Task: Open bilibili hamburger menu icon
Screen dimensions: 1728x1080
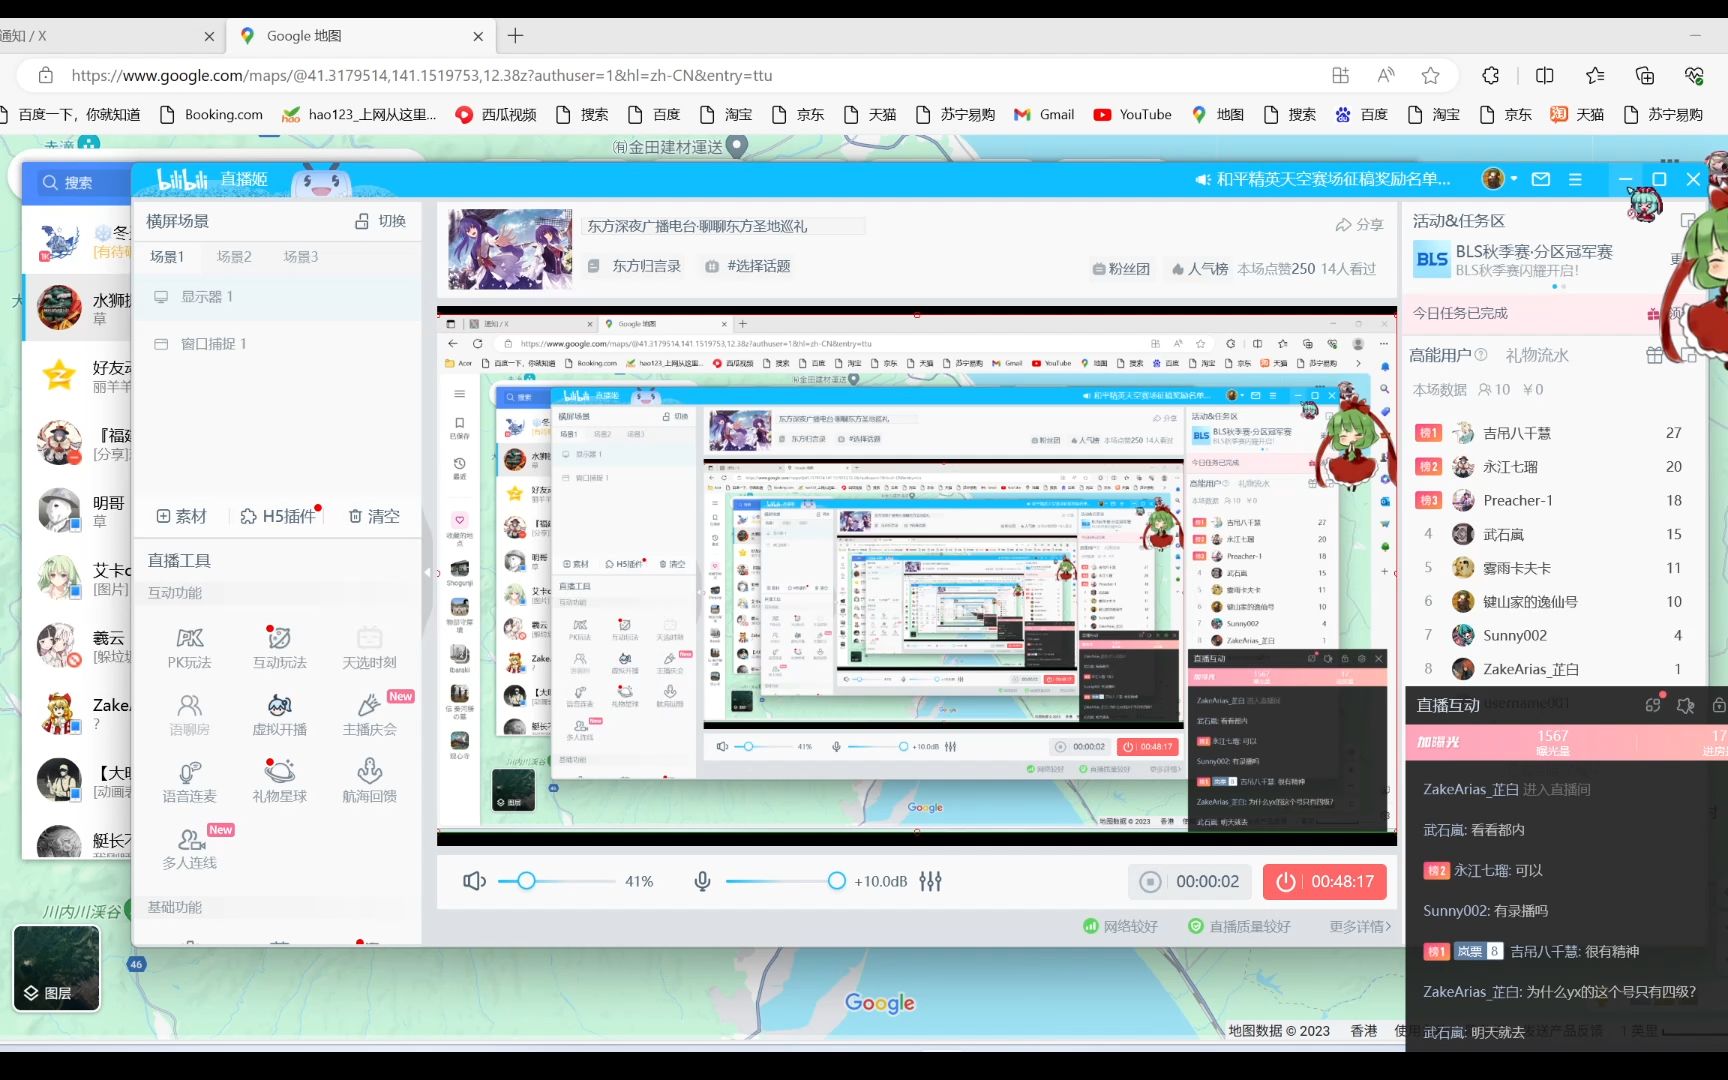Action: pos(1575,179)
